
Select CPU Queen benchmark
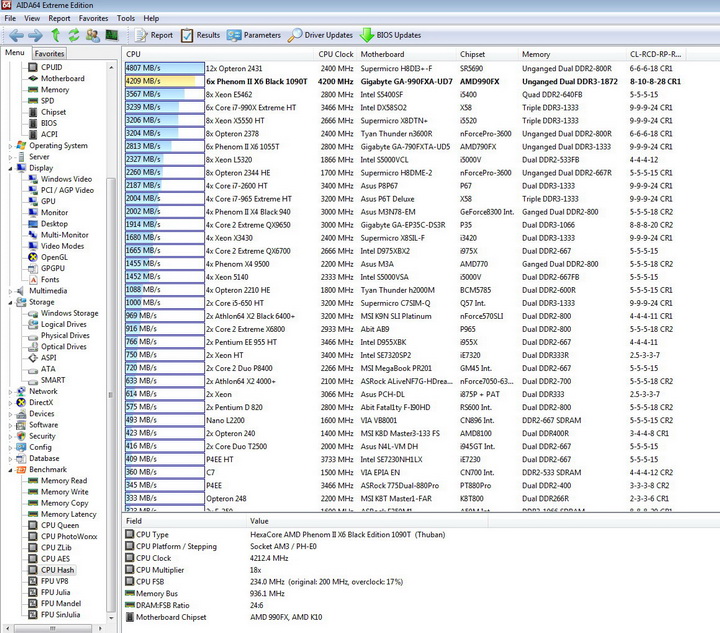point(54,525)
